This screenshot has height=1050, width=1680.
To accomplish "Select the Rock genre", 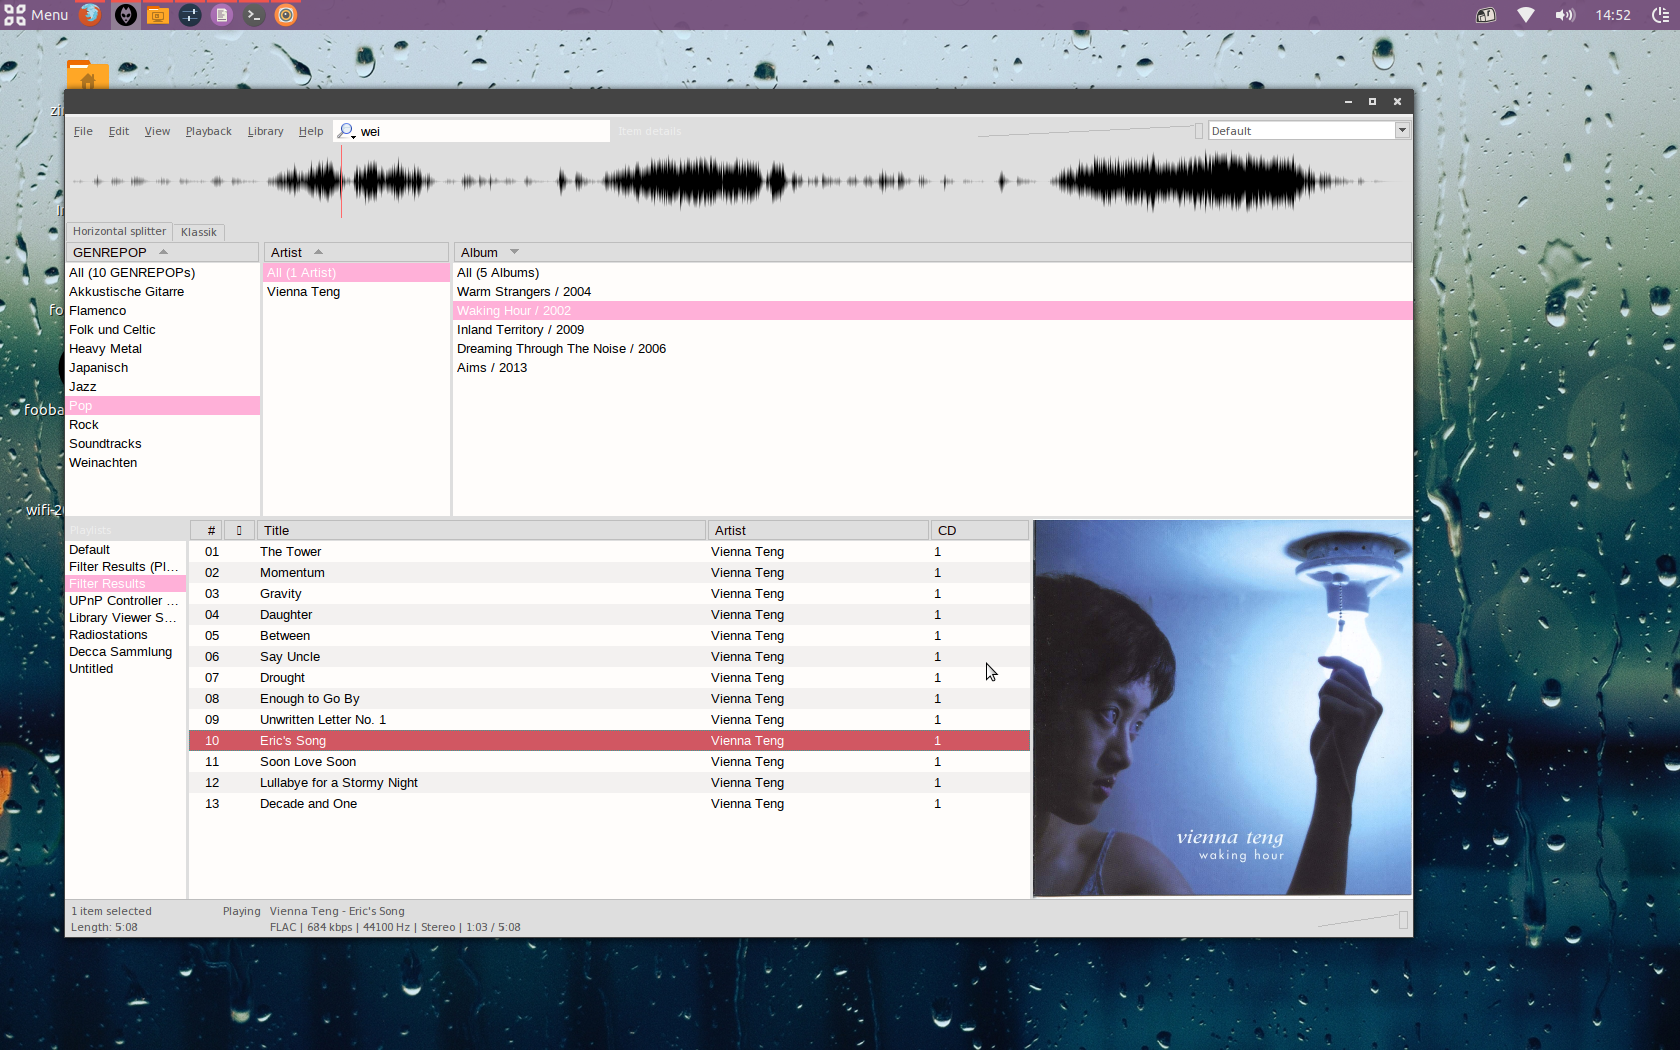I will 163,425.
